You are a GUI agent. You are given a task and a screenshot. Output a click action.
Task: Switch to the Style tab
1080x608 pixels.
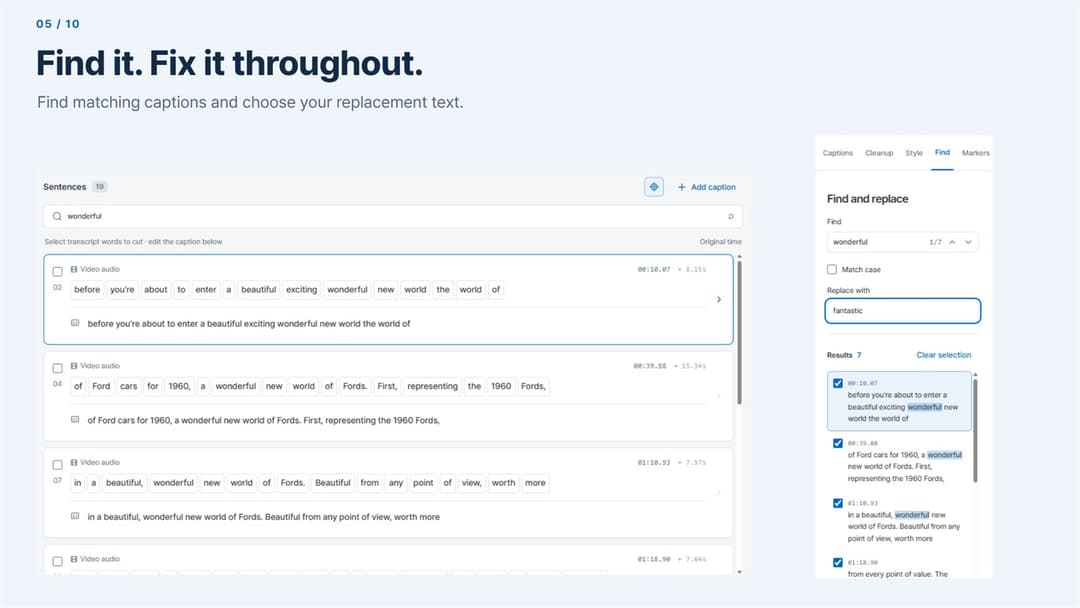click(x=914, y=153)
